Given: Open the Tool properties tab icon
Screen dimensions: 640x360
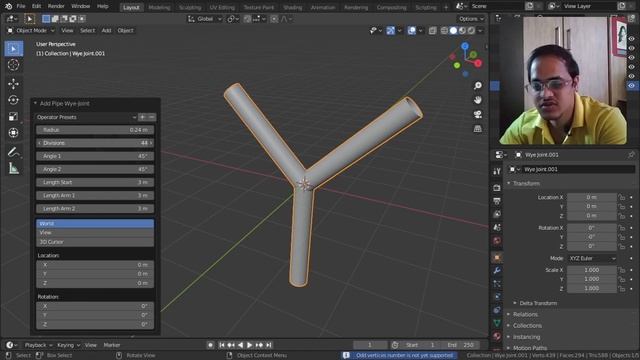Looking at the screenshot, I should (x=497, y=171).
